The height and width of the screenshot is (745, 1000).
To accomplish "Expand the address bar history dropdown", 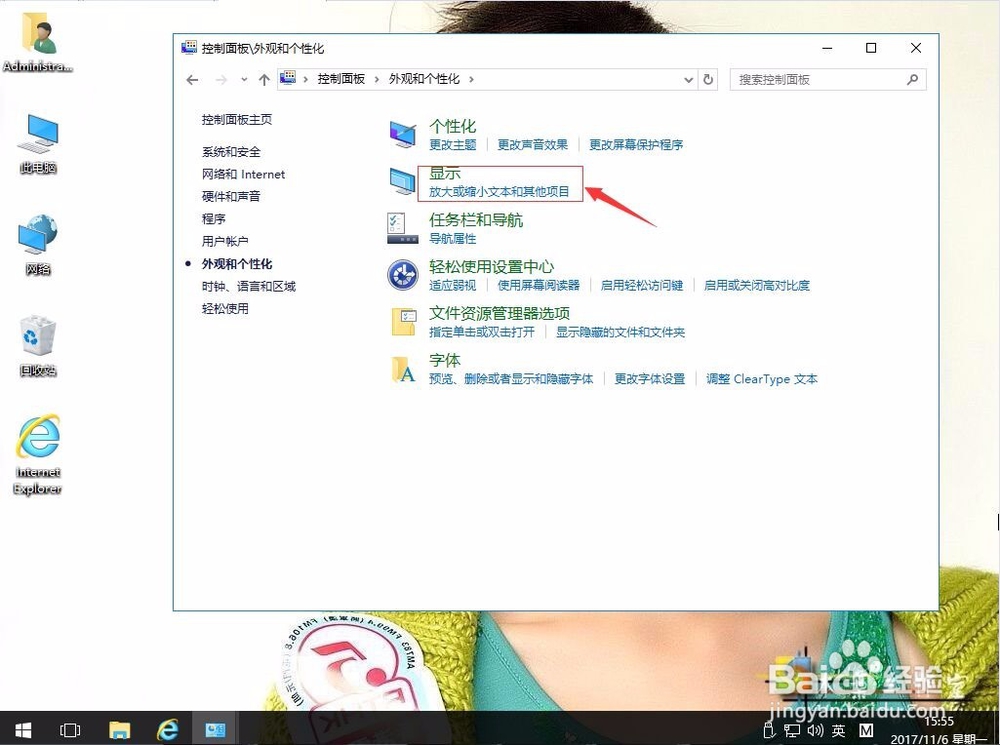I will [688, 80].
